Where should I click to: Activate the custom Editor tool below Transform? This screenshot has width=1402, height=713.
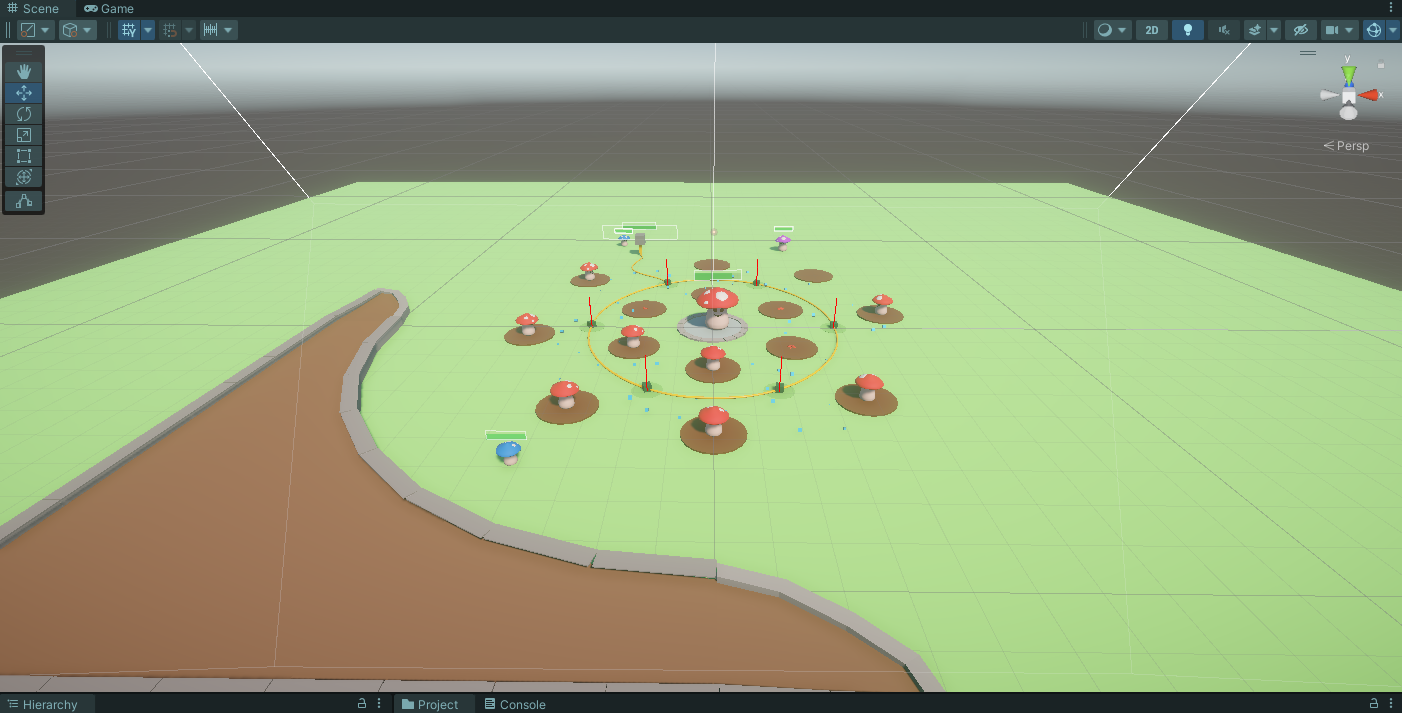(x=23, y=202)
